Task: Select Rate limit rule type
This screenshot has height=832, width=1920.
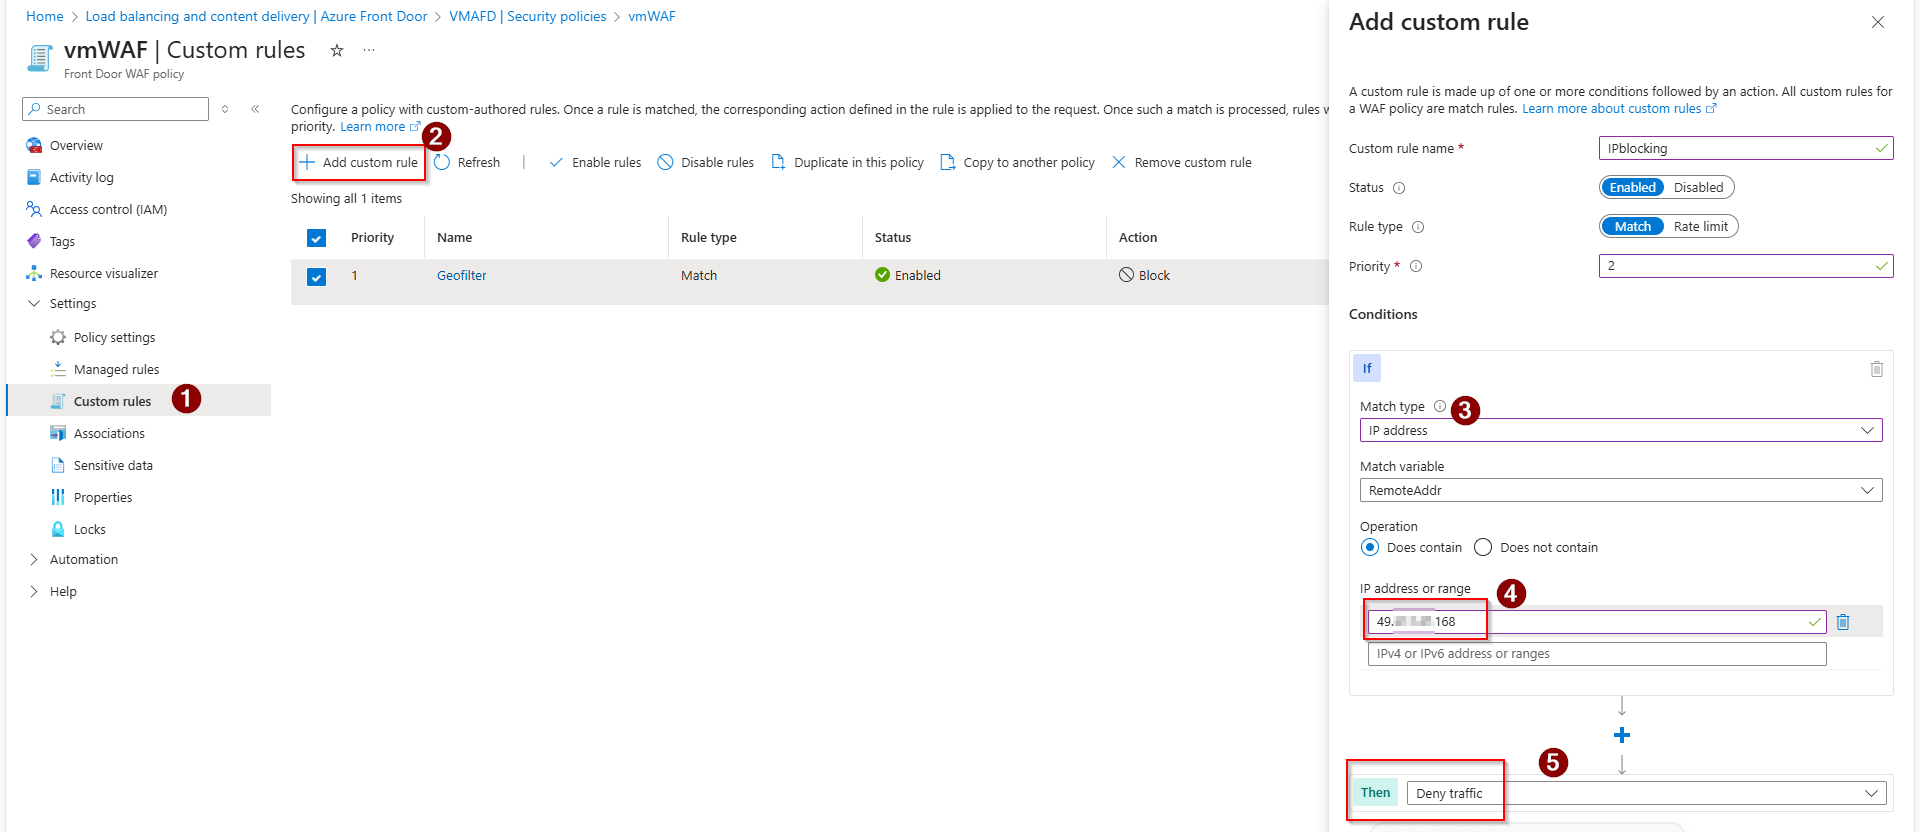Action: click(1700, 226)
